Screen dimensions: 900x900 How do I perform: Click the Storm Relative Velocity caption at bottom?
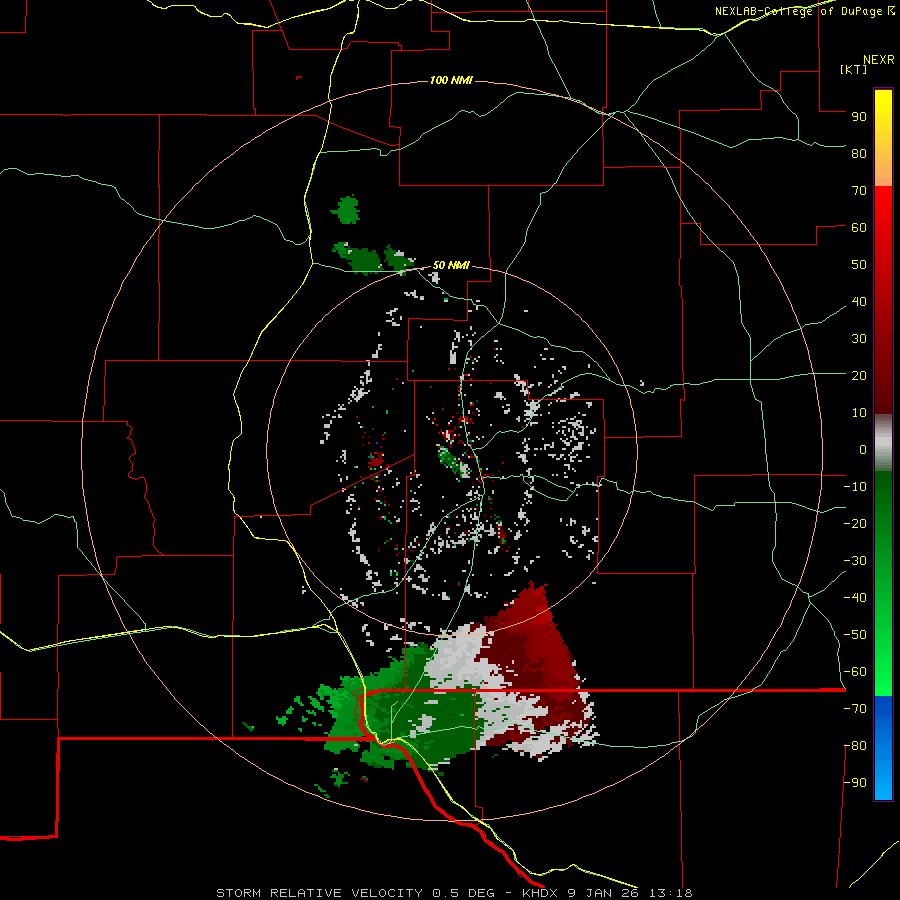click(x=454, y=893)
